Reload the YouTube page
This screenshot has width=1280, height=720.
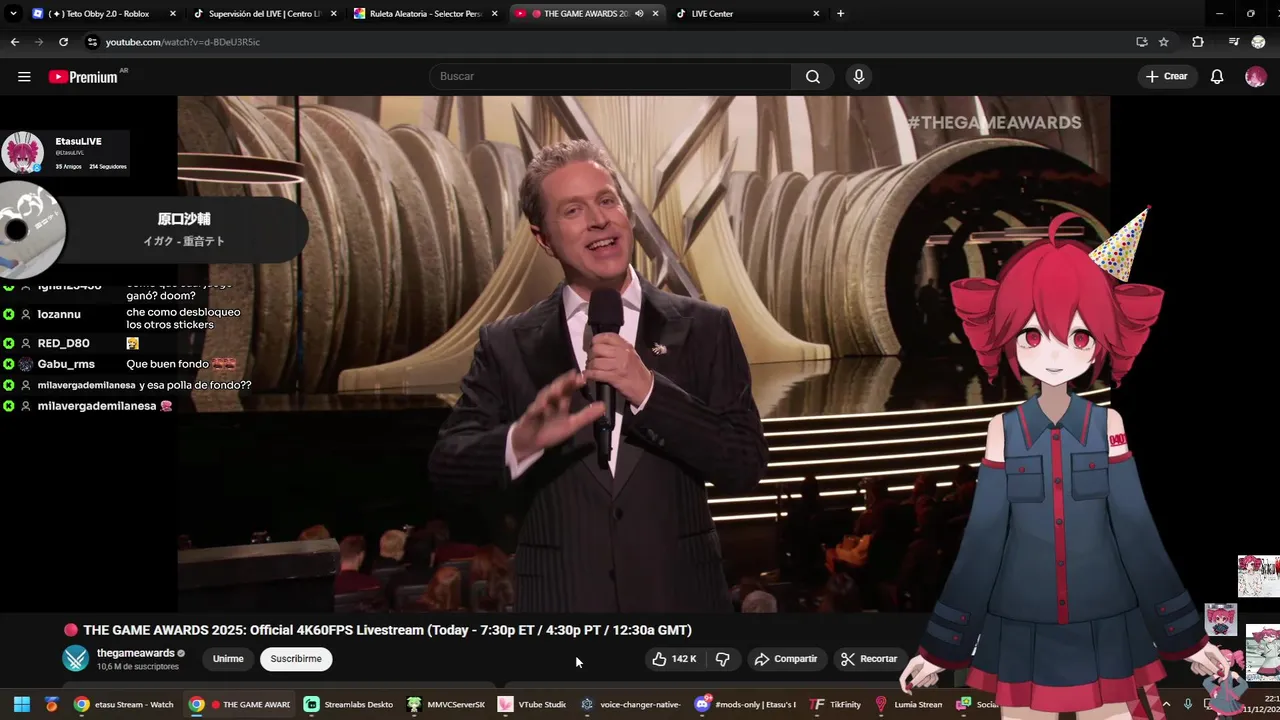pyautogui.click(x=63, y=42)
